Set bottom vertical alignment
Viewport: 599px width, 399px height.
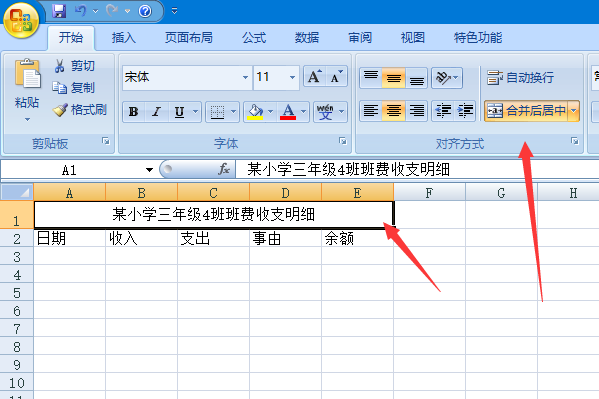tap(416, 78)
